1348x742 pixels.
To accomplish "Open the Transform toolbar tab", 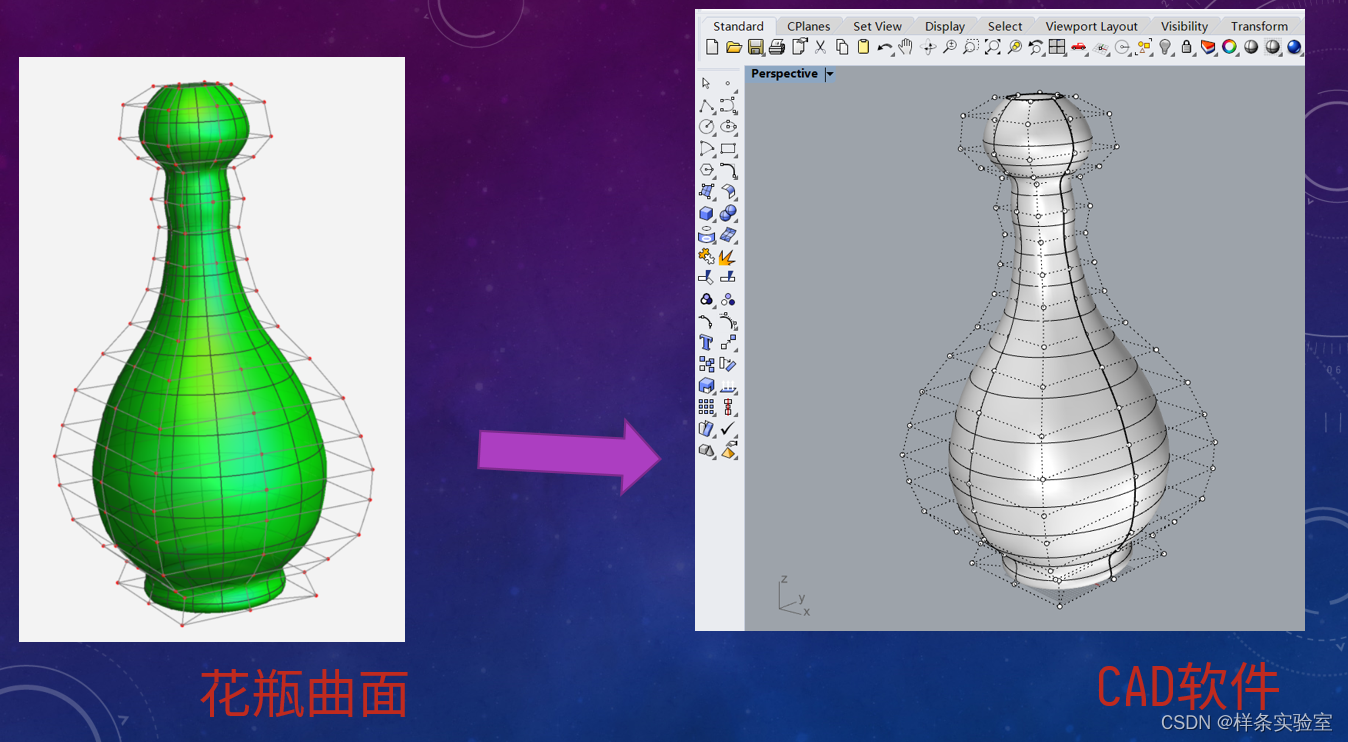I will point(1260,26).
